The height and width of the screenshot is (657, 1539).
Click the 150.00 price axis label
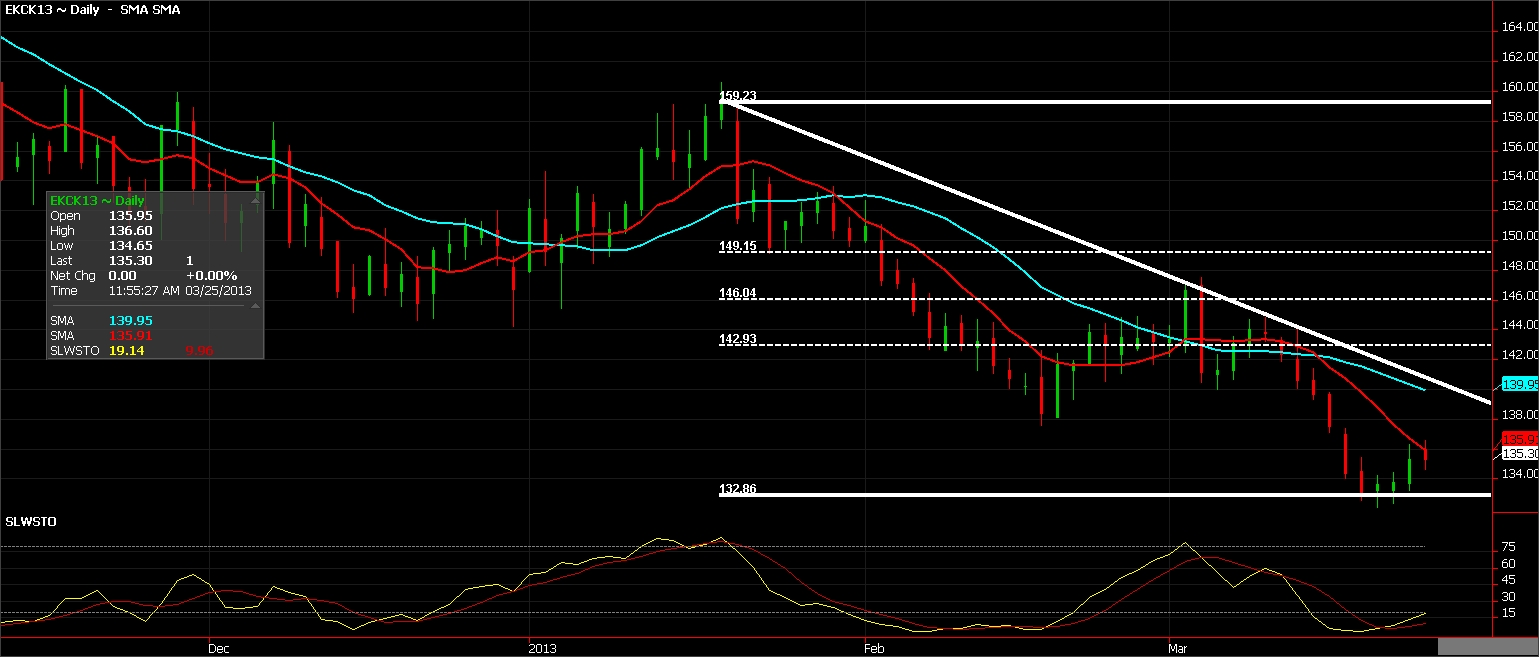[1520, 236]
